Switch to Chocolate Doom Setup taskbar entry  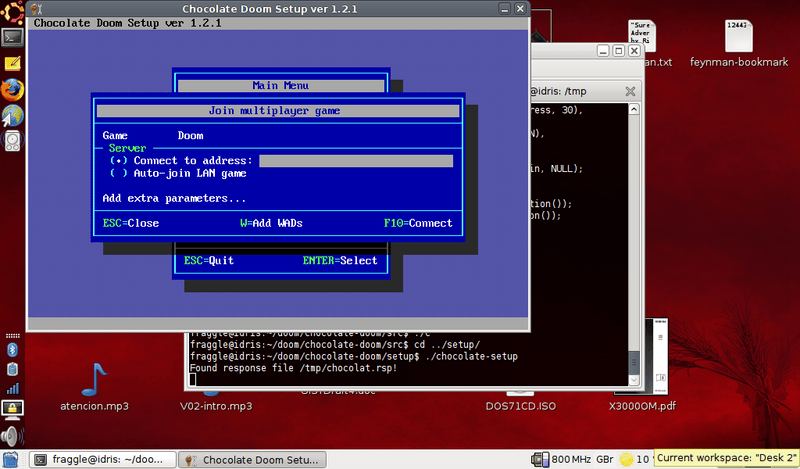tap(254, 459)
